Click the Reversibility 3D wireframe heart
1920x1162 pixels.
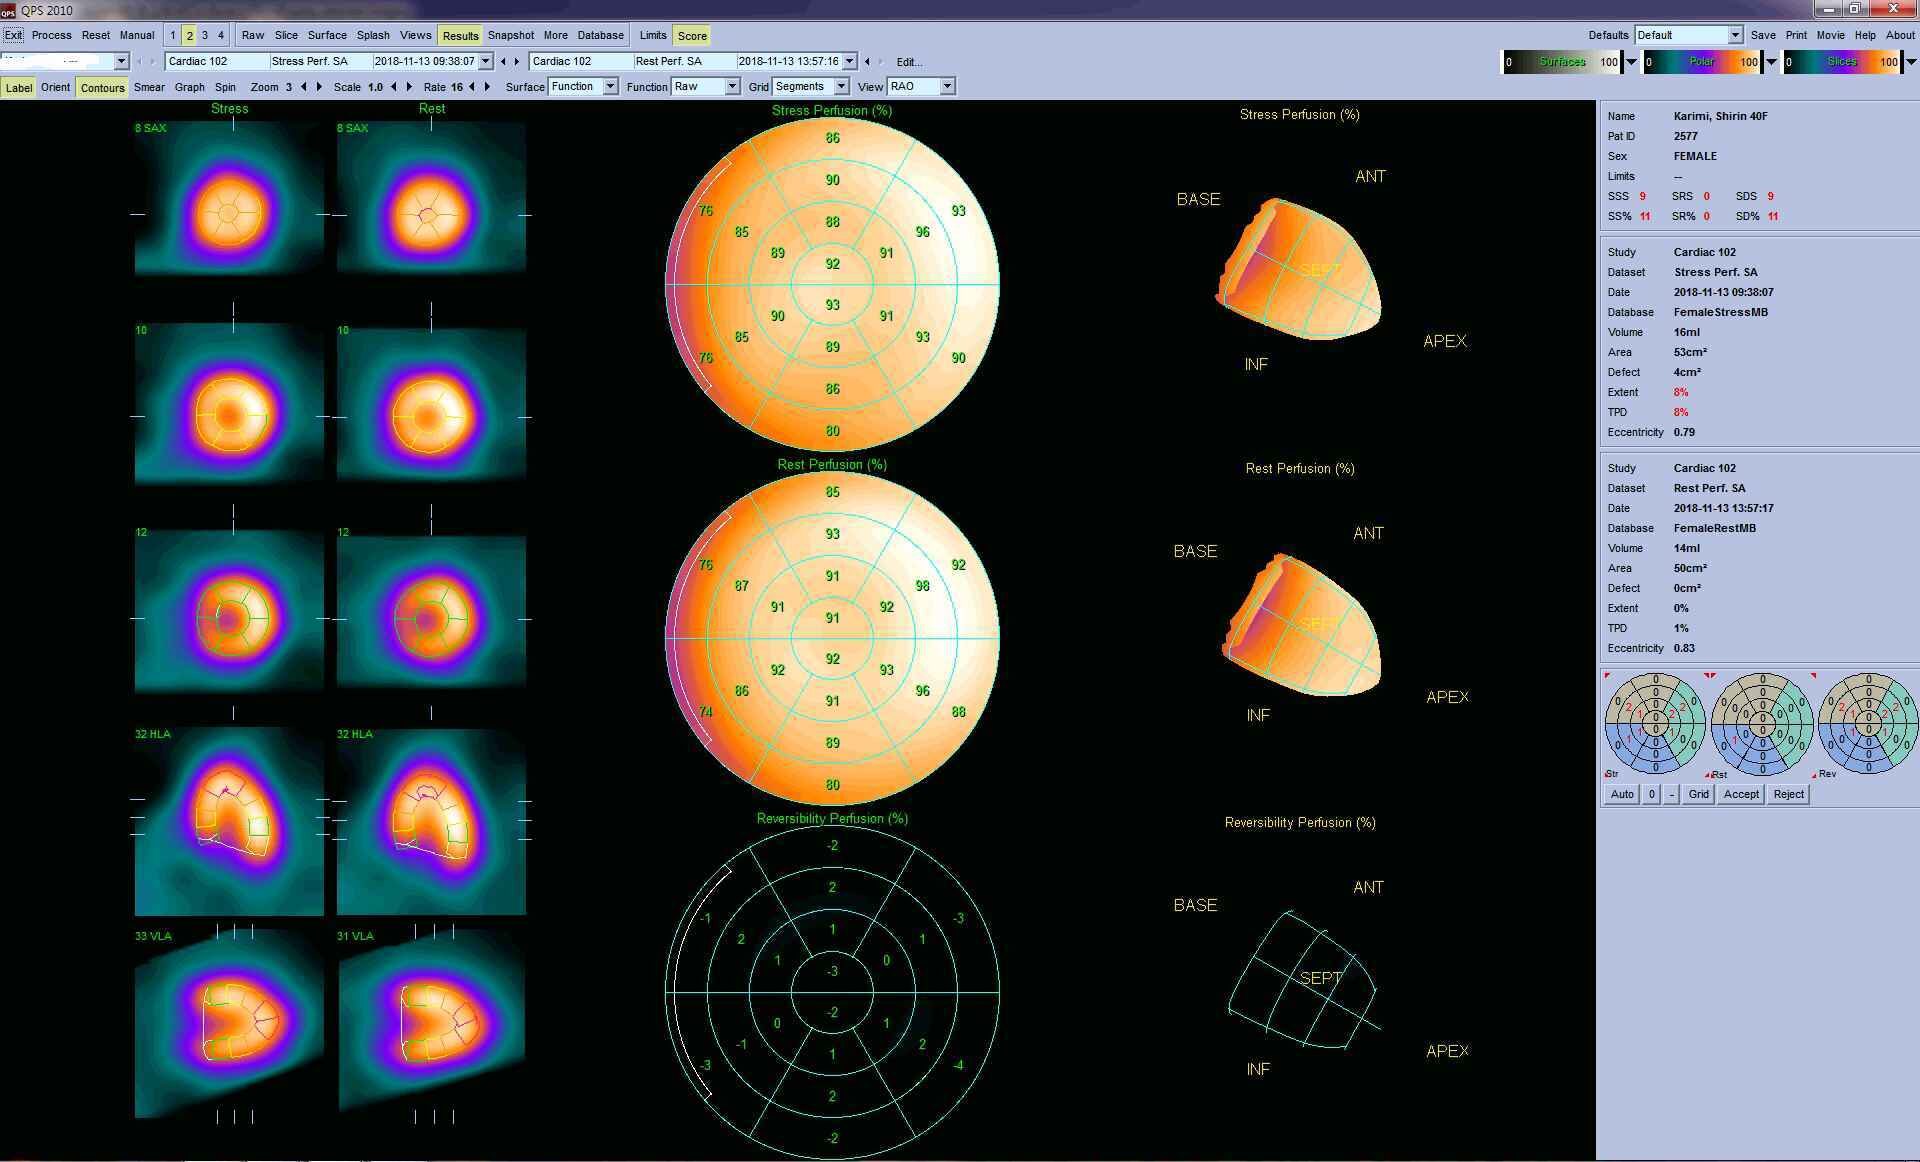click(1304, 980)
